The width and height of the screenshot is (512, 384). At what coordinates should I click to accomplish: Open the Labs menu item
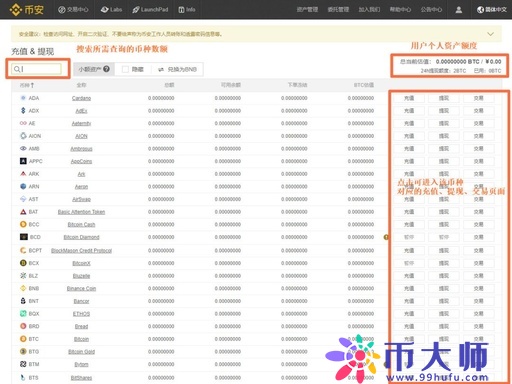pos(111,10)
